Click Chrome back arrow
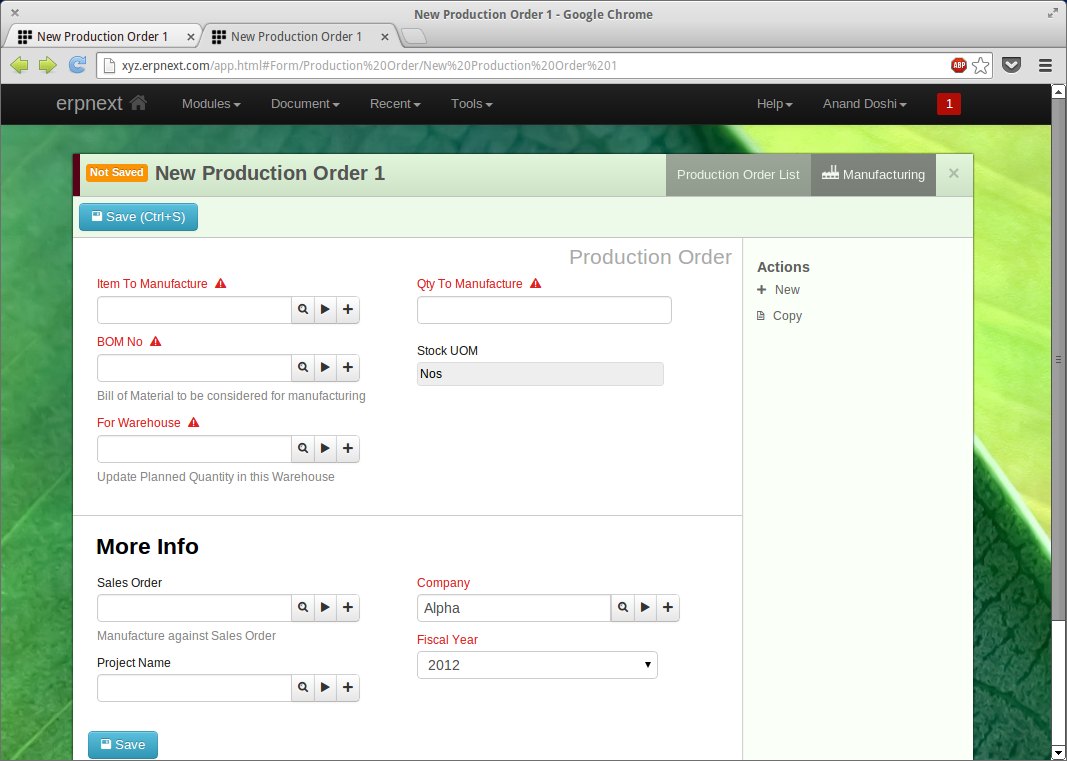 (20, 65)
